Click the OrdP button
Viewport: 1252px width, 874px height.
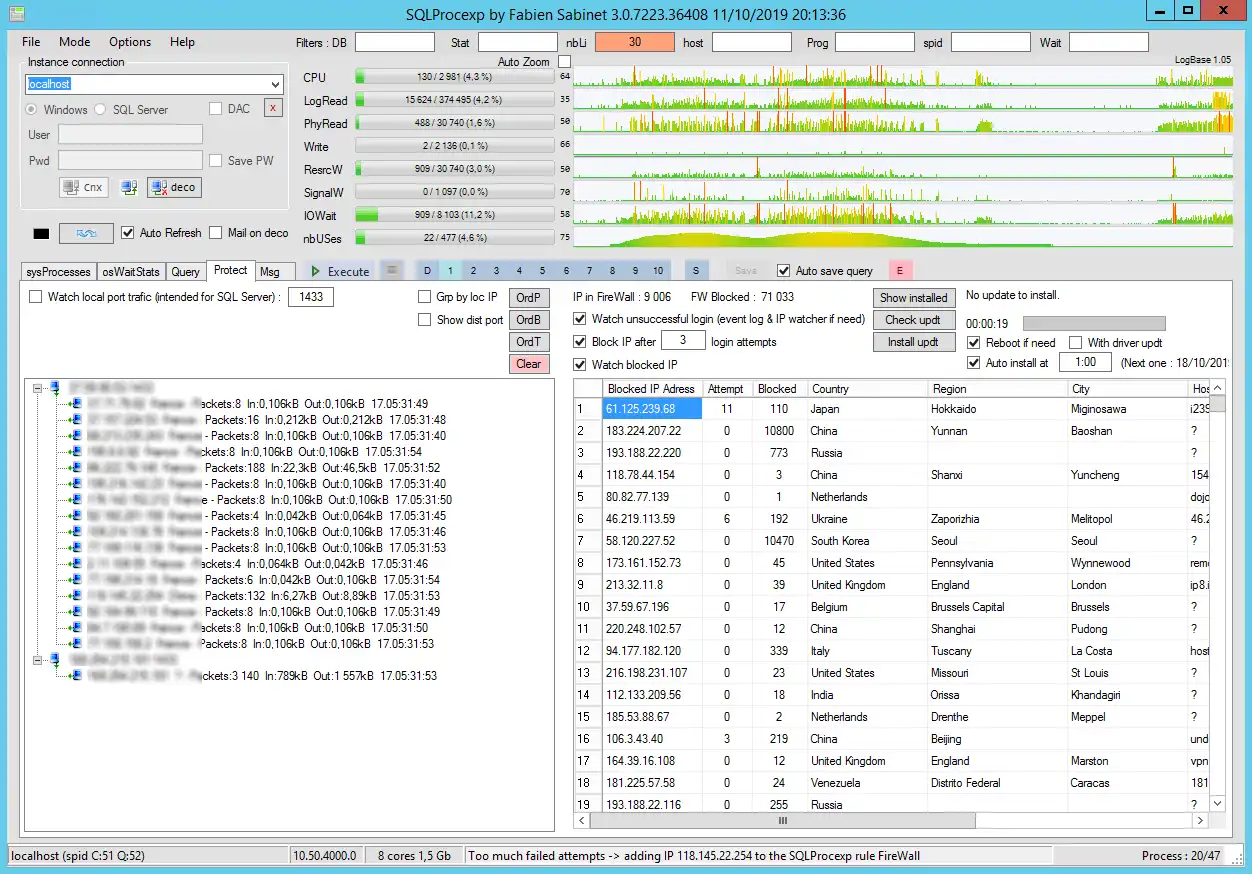pos(529,298)
